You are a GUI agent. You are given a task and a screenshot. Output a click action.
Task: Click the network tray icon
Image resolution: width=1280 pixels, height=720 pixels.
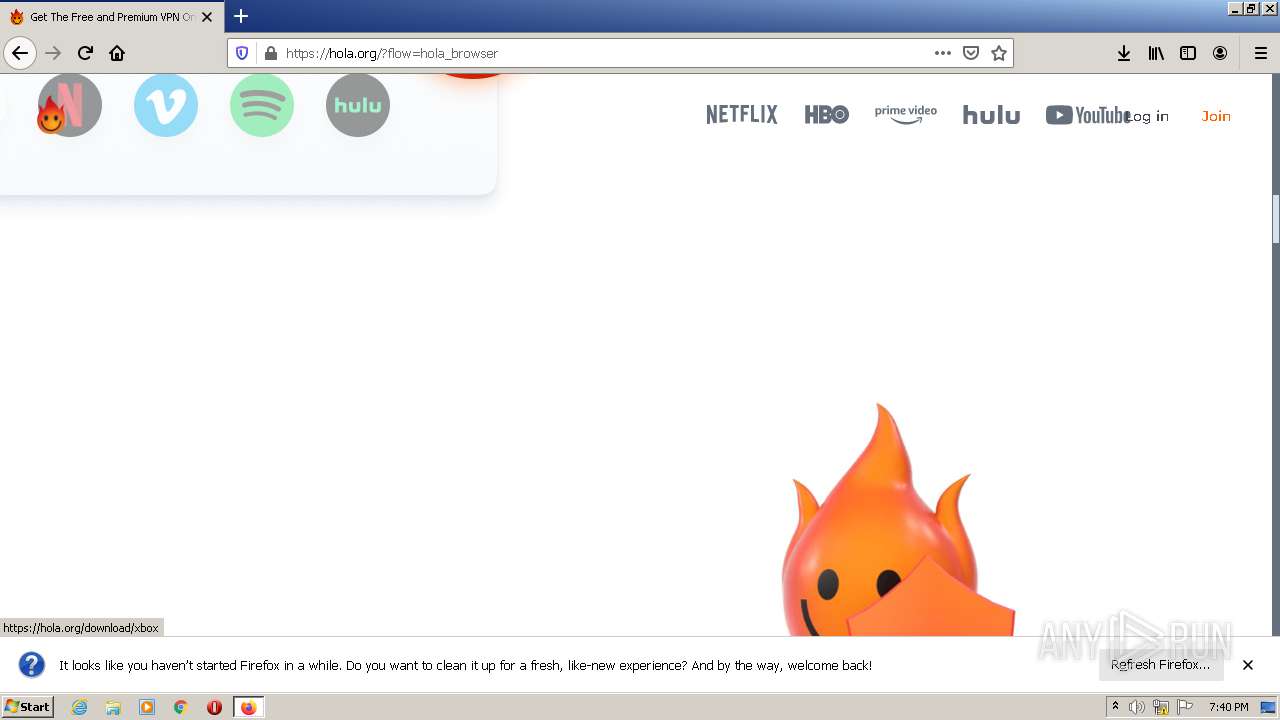[x=1161, y=707]
